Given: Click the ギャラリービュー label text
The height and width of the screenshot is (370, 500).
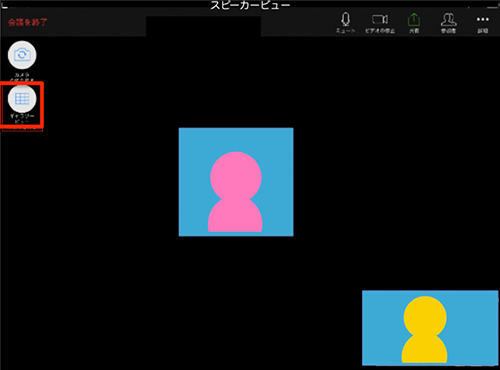Looking at the screenshot, I should (22, 119).
